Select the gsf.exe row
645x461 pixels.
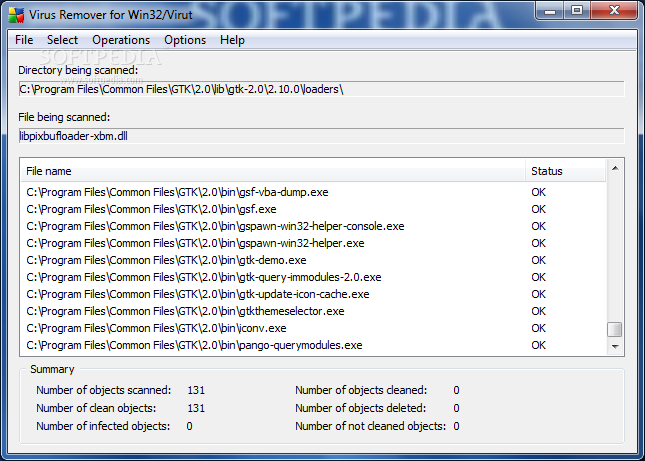(313, 209)
